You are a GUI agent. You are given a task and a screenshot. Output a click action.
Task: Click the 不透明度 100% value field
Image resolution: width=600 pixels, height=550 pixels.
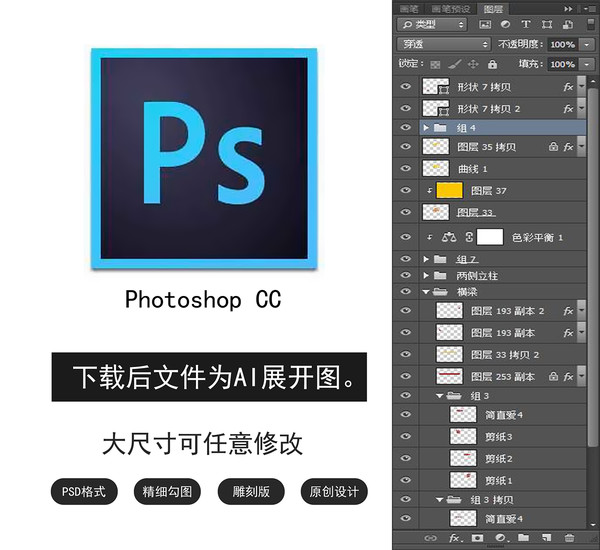(x=563, y=45)
